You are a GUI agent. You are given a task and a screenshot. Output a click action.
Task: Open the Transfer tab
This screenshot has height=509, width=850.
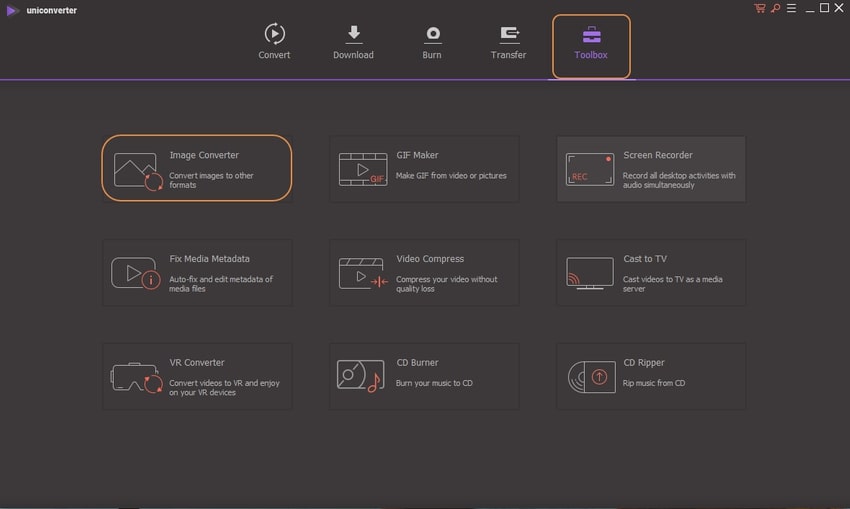(x=508, y=42)
